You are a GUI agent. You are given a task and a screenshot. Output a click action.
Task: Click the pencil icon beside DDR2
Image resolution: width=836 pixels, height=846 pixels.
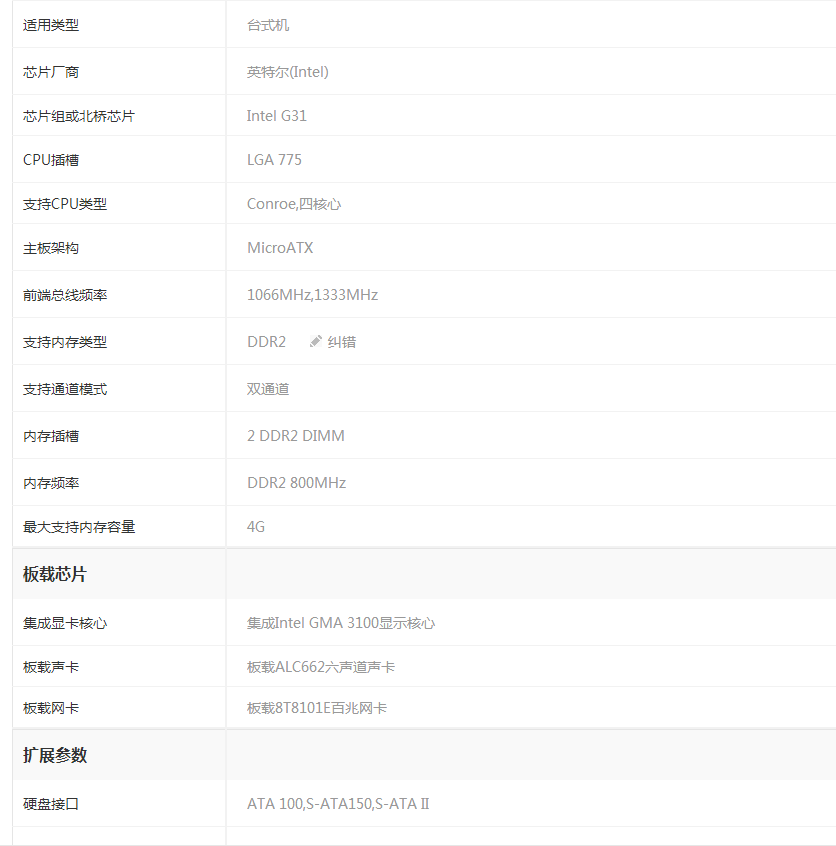point(316,342)
